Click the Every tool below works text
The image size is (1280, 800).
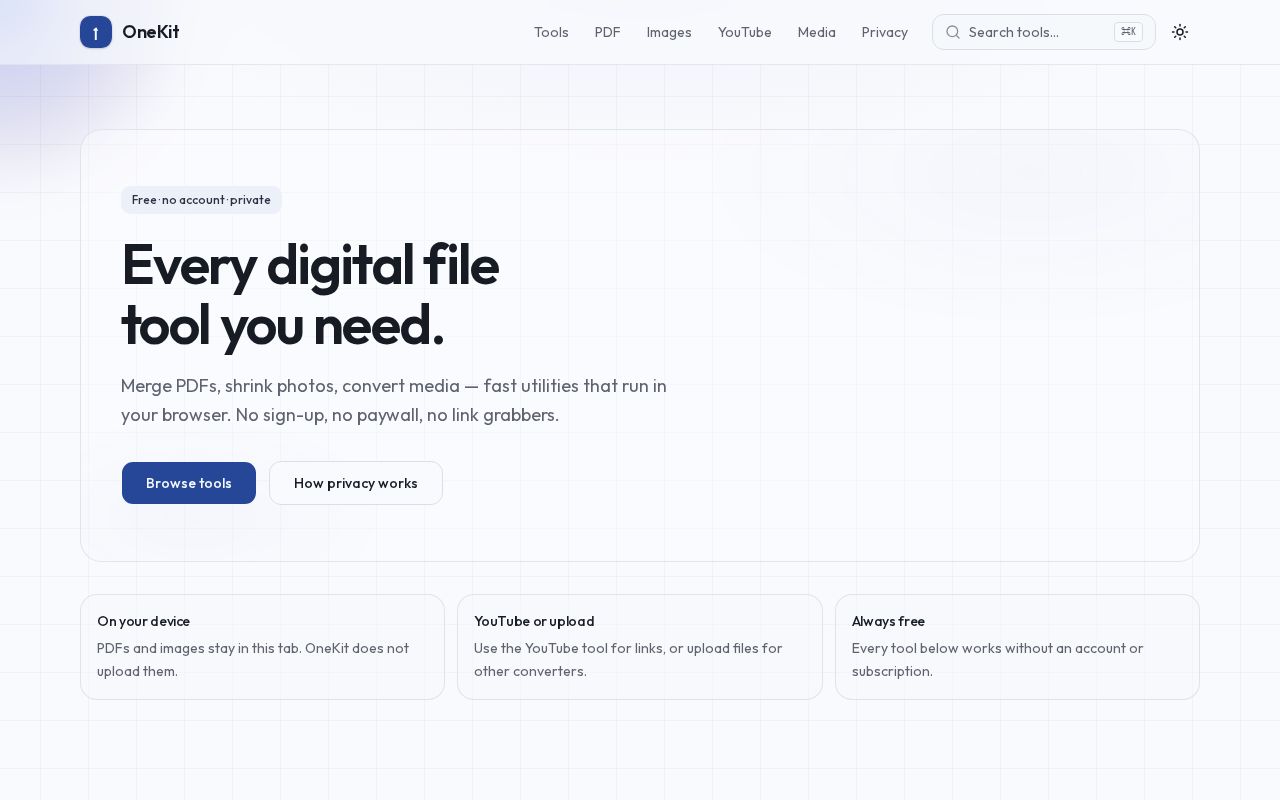pos(997,660)
